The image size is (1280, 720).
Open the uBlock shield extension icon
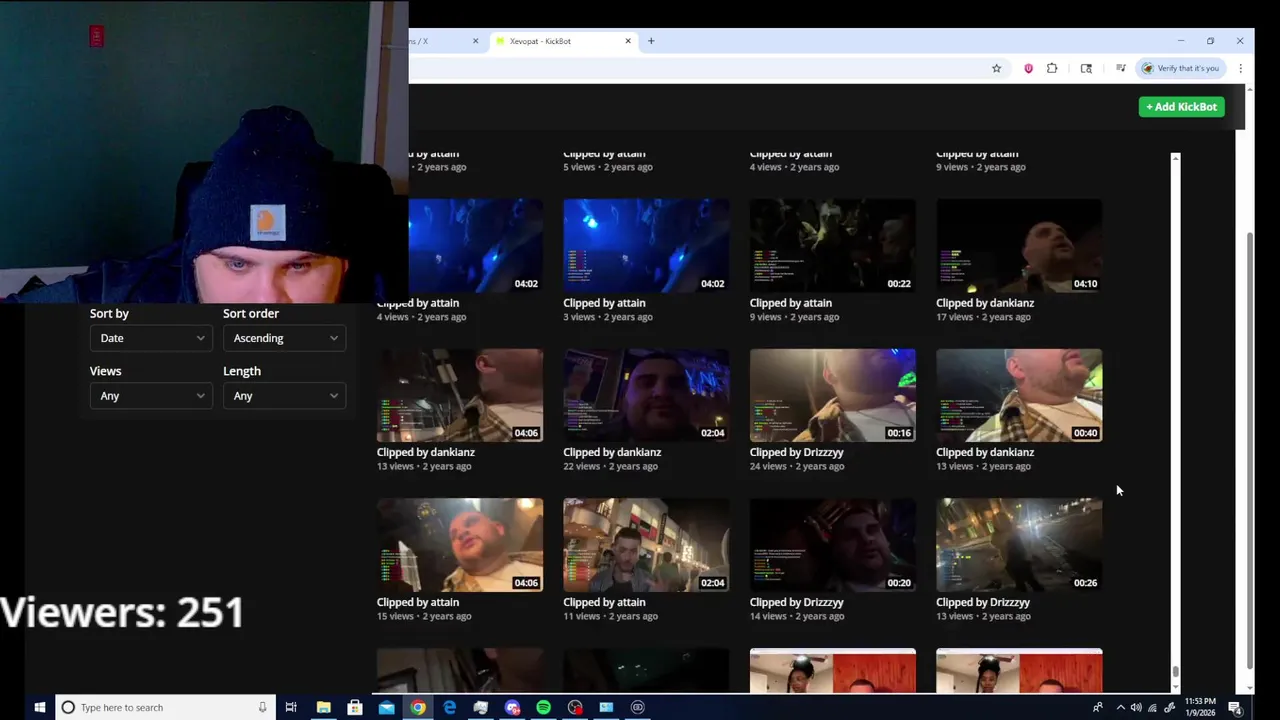(1028, 68)
